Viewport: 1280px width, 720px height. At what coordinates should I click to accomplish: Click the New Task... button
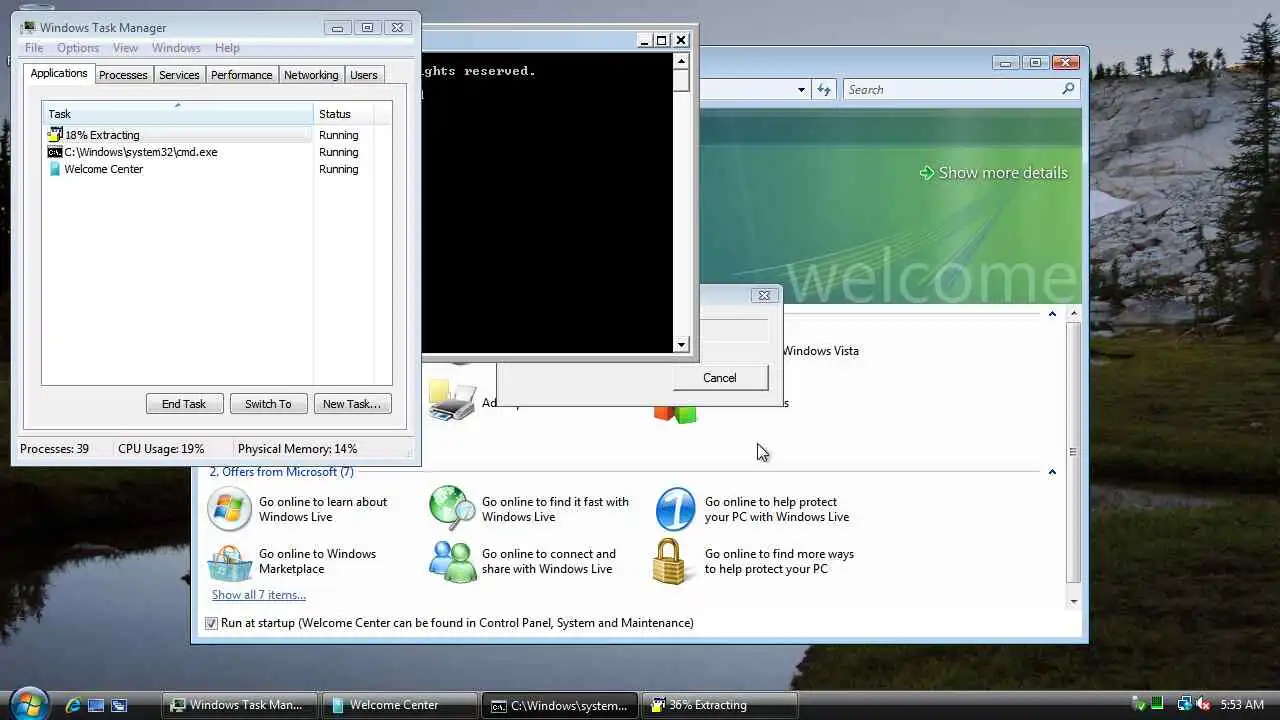352,404
